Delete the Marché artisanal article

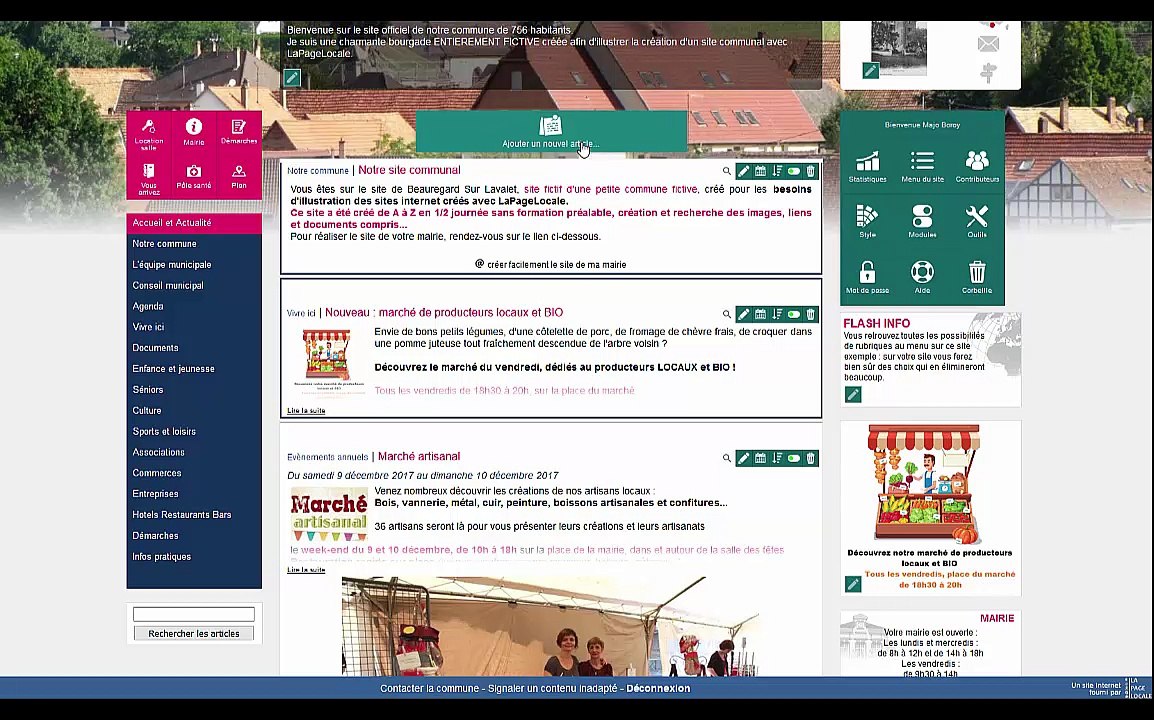point(810,458)
